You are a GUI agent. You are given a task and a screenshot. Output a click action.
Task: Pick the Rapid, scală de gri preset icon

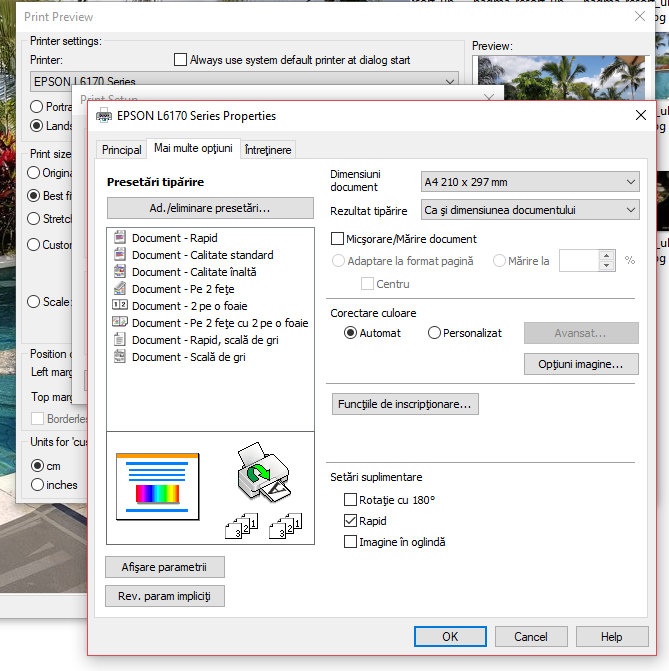tap(120, 339)
